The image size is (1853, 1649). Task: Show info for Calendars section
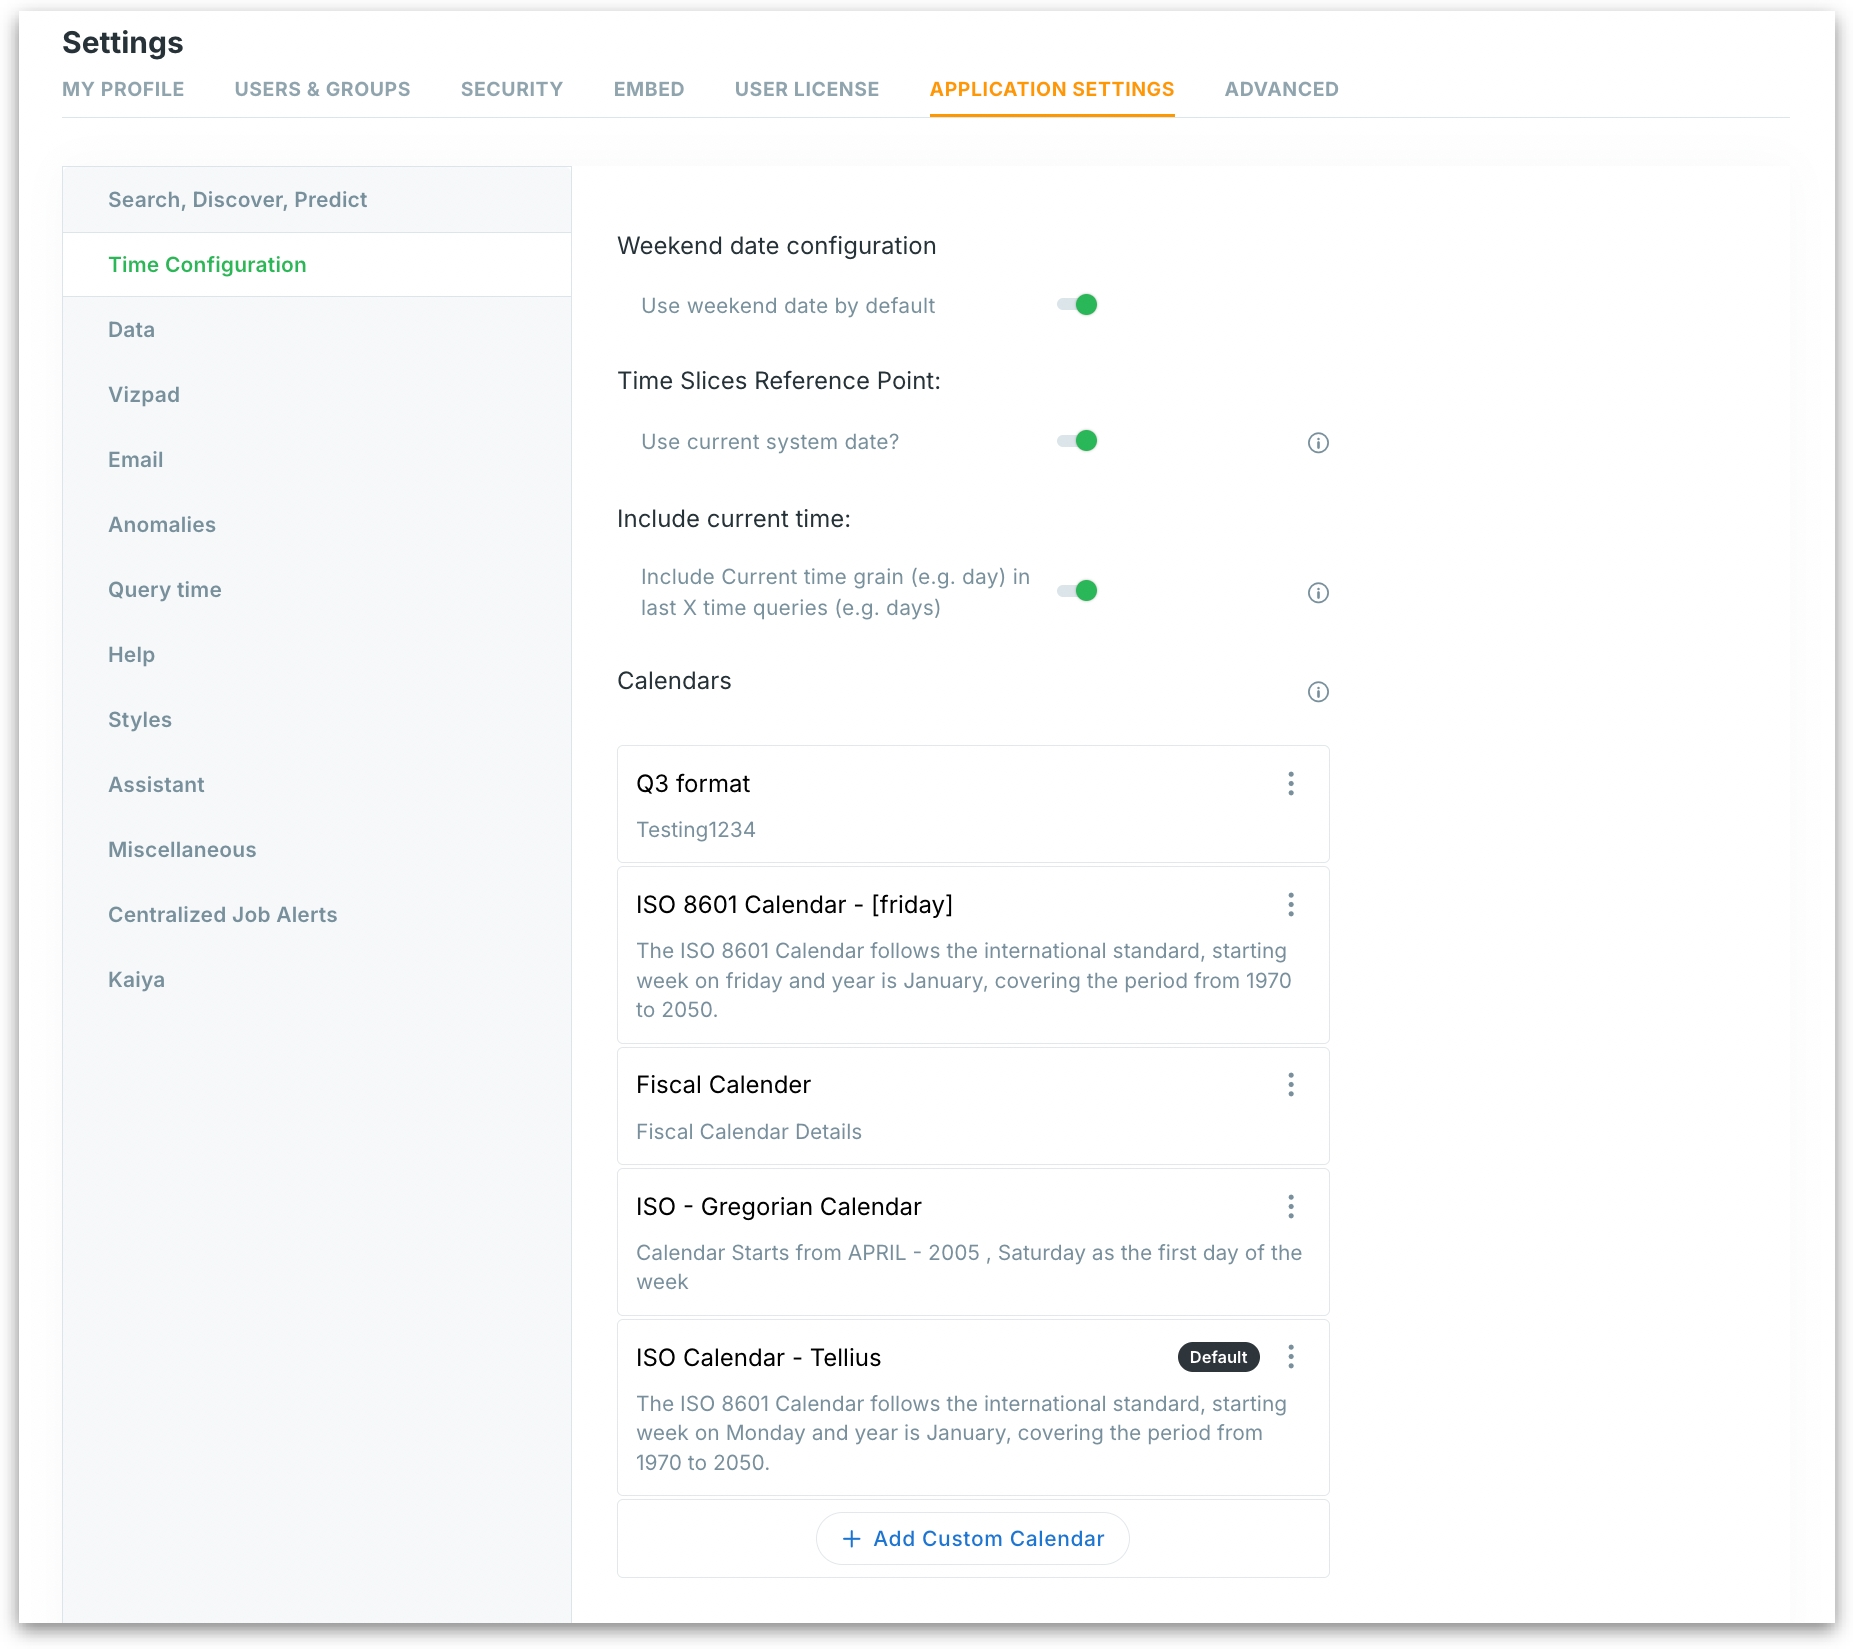coord(1318,692)
